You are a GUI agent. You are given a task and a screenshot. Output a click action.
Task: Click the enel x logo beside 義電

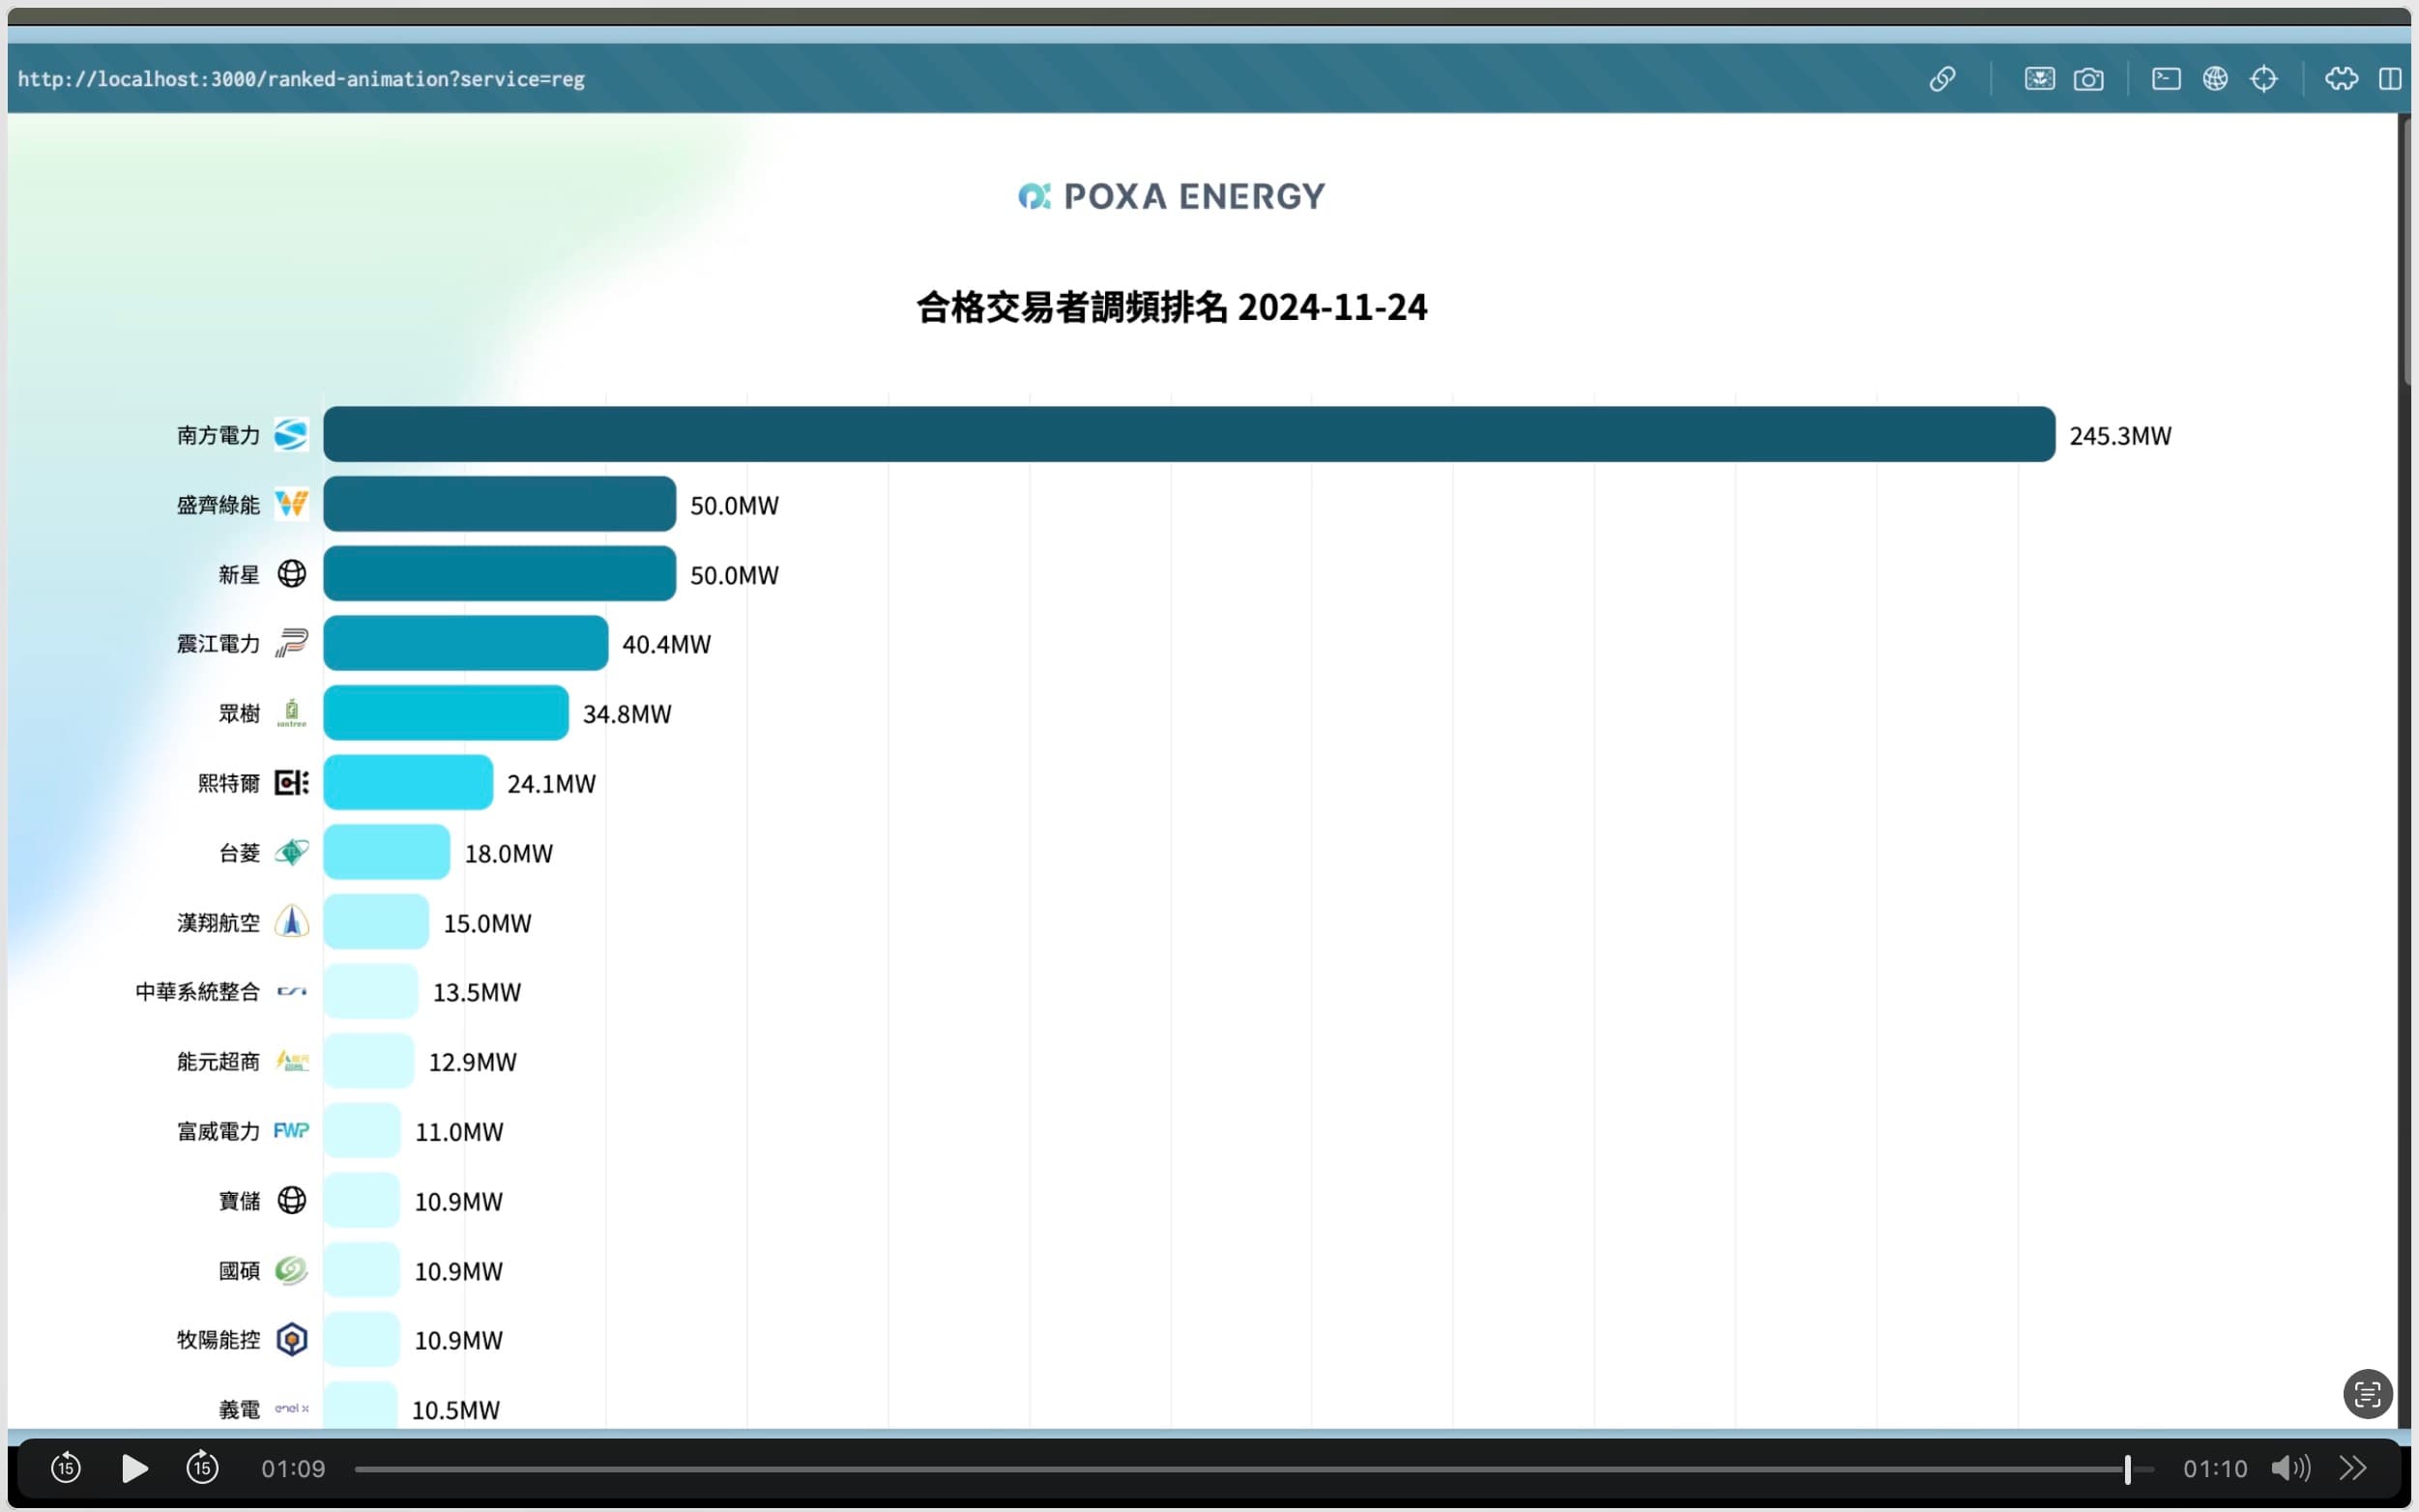tap(291, 1408)
